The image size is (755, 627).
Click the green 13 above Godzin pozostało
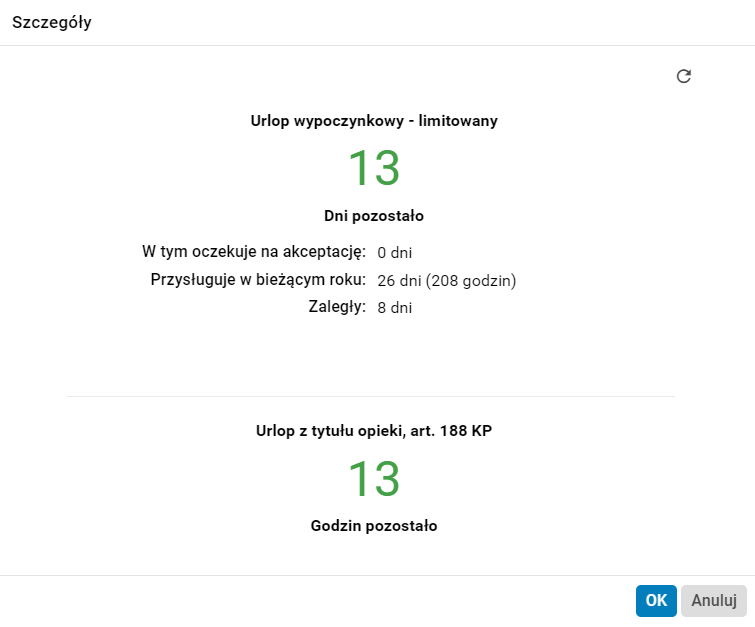pyautogui.click(x=374, y=479)
